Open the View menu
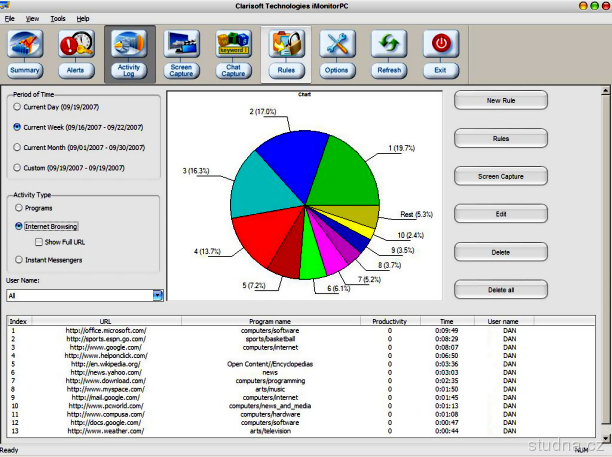Viewport: 612px width, 457px height. tap(33, 18)
